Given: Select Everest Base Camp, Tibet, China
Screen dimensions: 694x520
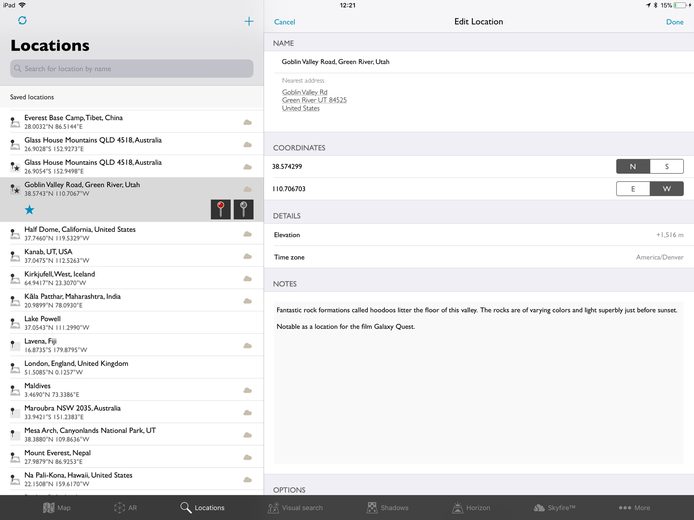Looking at the screenshot, I should point(132,122).
